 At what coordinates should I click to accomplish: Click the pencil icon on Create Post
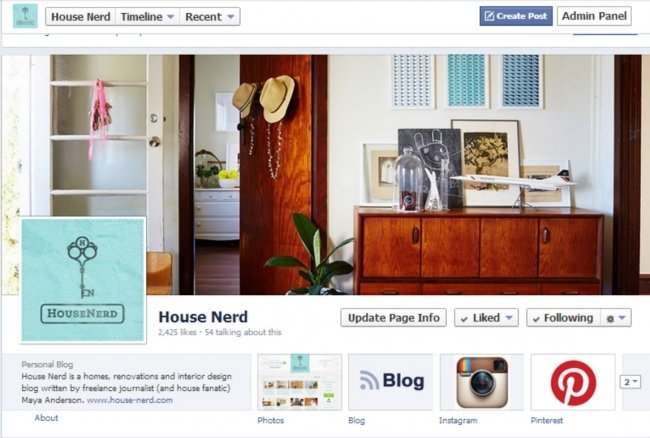click(x=489, y=16)
